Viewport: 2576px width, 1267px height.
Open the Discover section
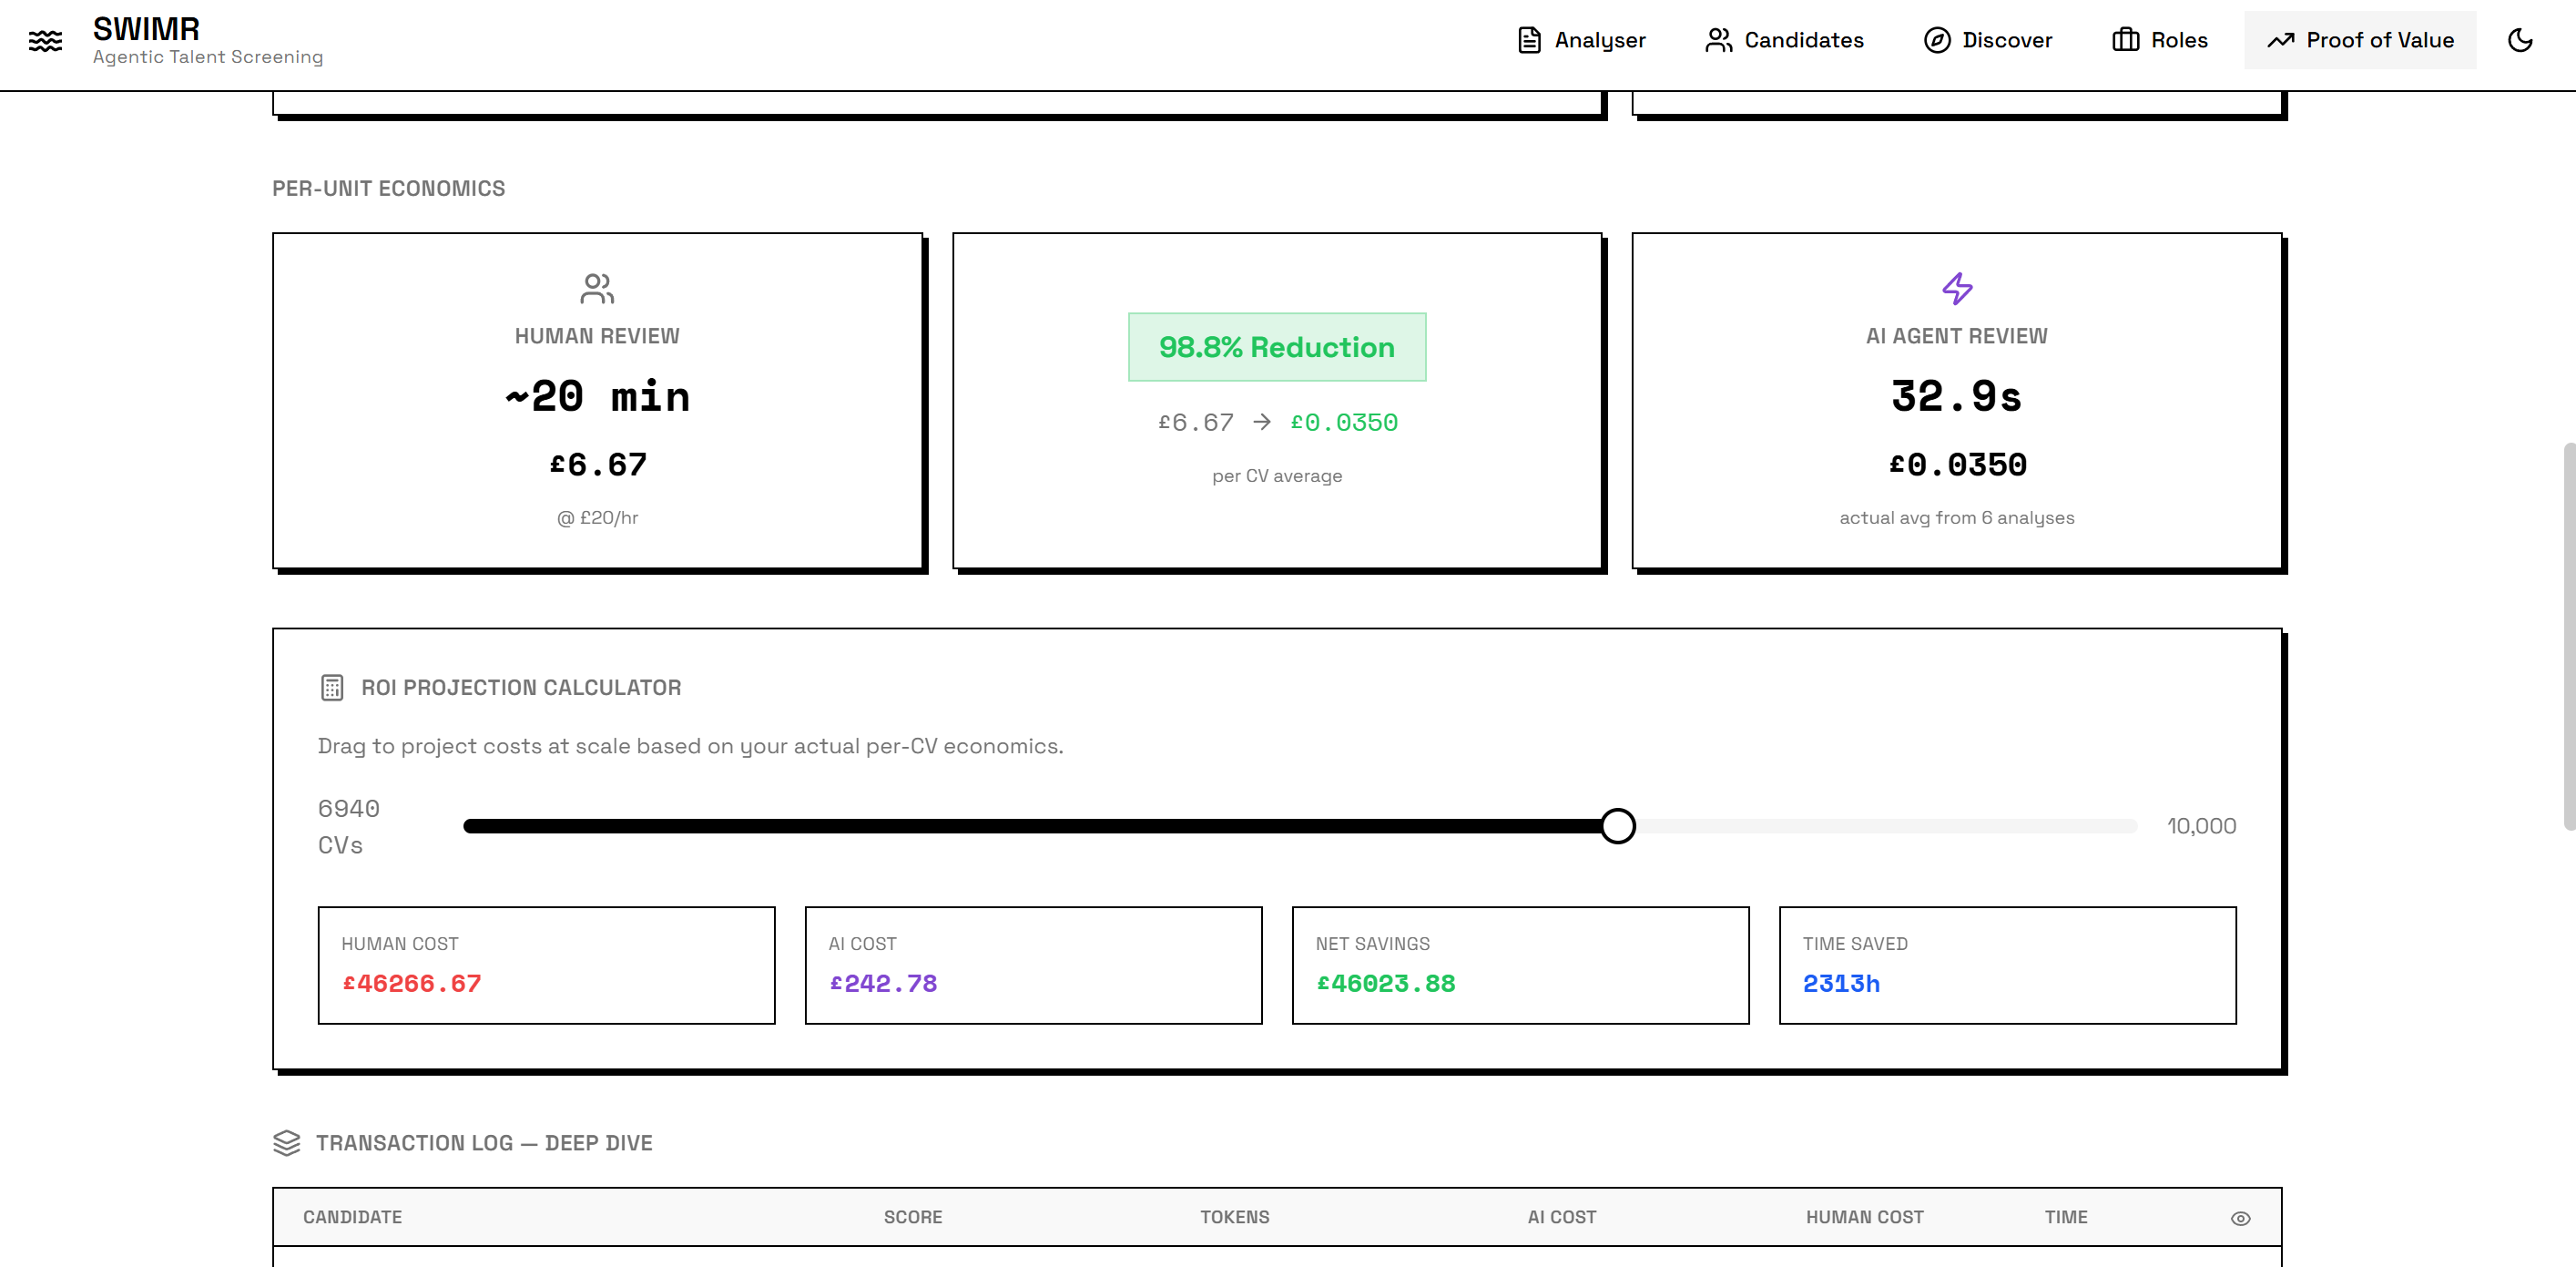(1987, 40)
